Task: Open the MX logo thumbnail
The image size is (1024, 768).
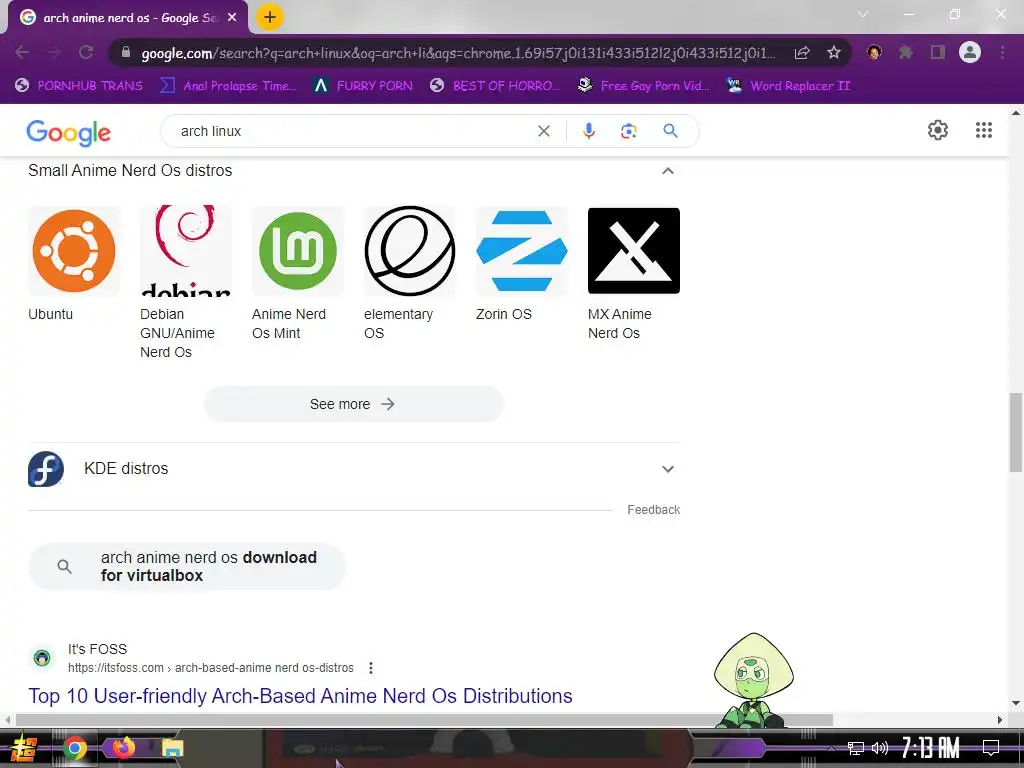Action: point(633,251)
